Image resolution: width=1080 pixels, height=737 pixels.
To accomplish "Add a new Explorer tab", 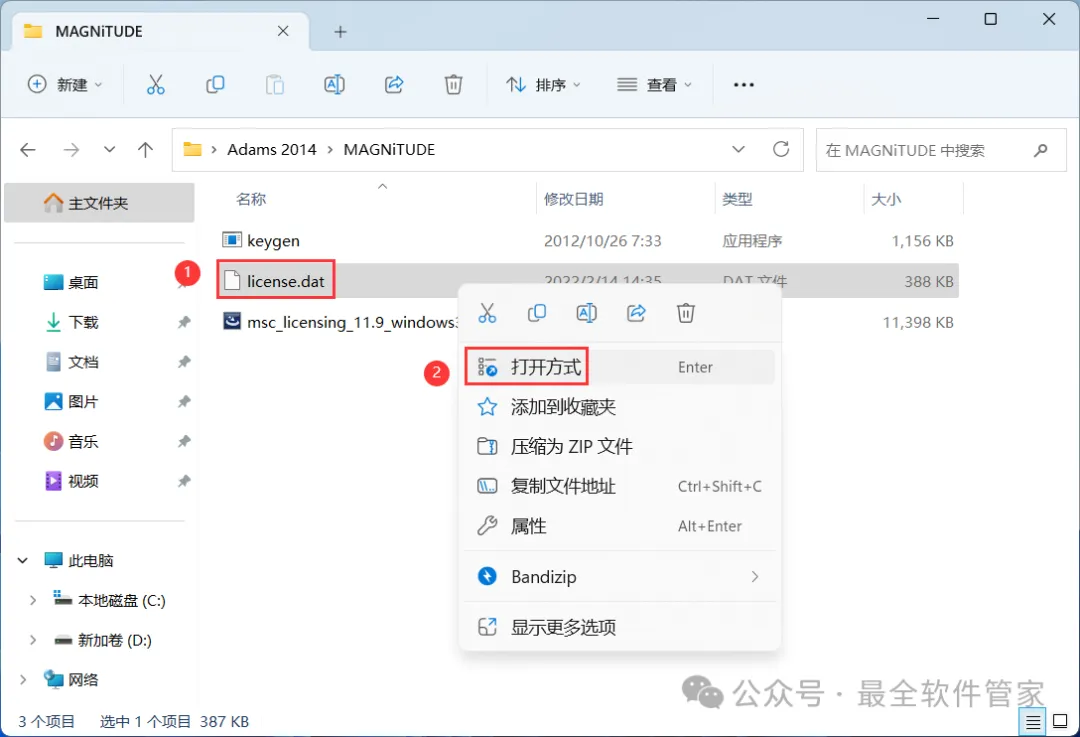I will coord(340,32).
